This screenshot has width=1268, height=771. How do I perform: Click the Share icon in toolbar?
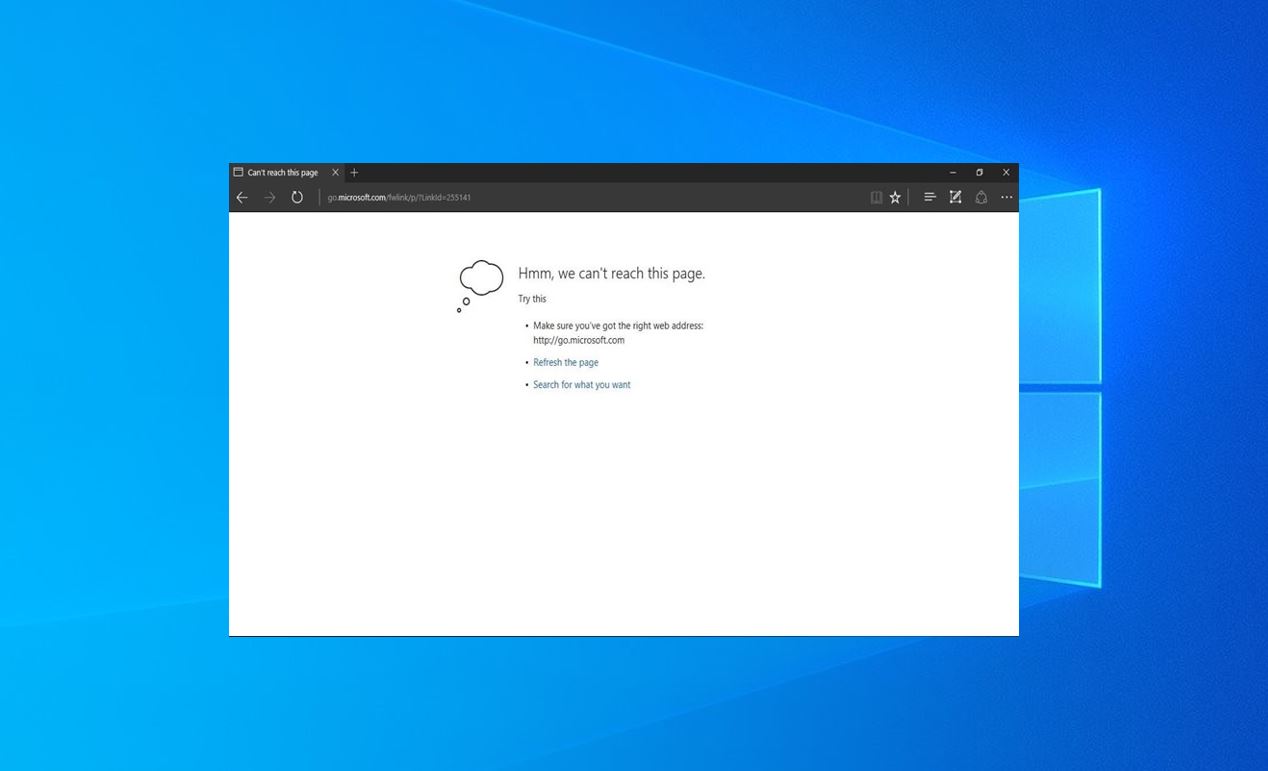click(981, 197)
